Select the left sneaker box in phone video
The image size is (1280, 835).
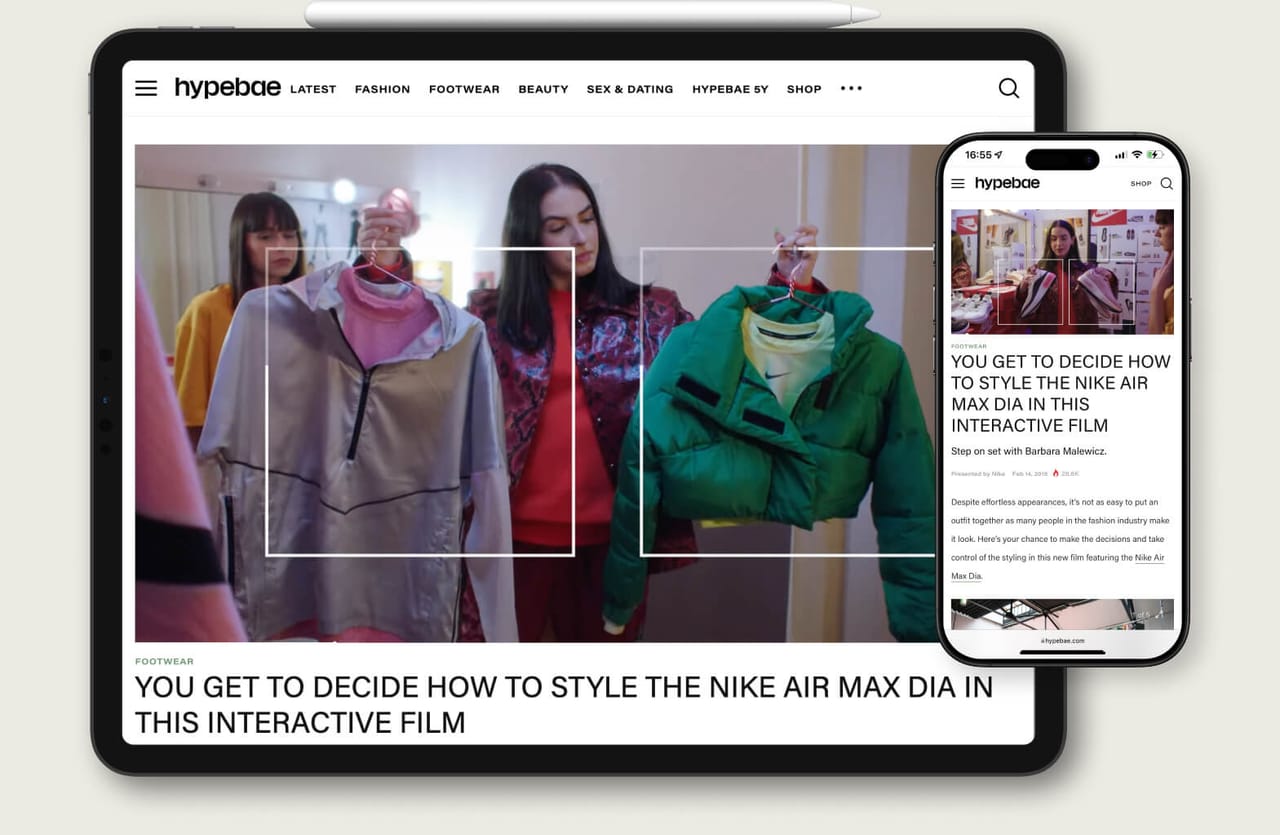tap(1030, 292)
